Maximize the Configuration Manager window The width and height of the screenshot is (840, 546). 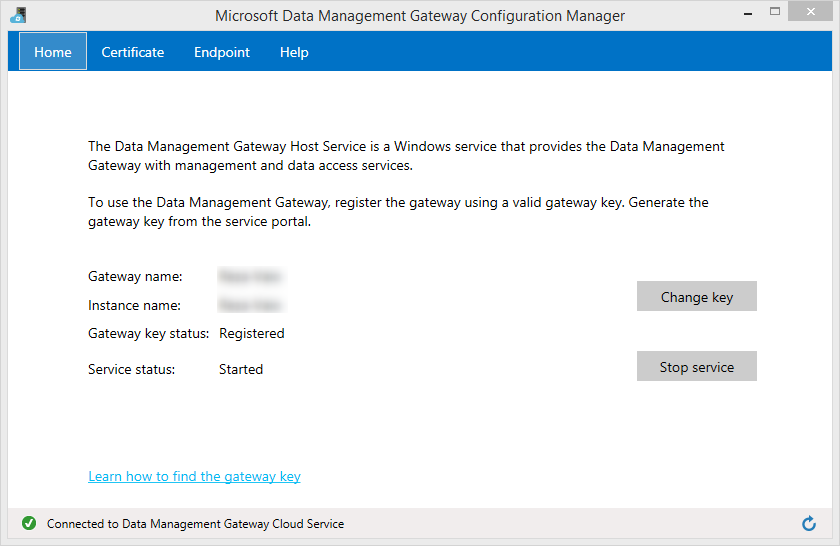coord(775,12)
